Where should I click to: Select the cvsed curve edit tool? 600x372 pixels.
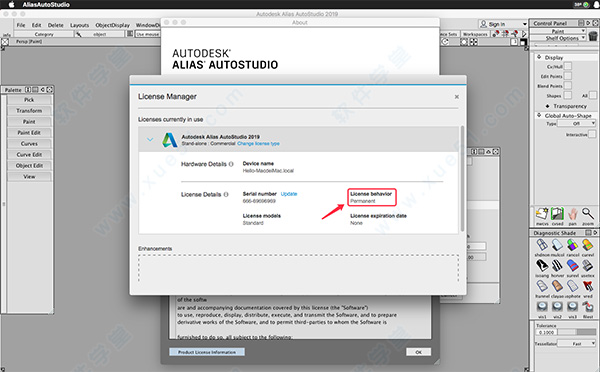pos(557,214)
